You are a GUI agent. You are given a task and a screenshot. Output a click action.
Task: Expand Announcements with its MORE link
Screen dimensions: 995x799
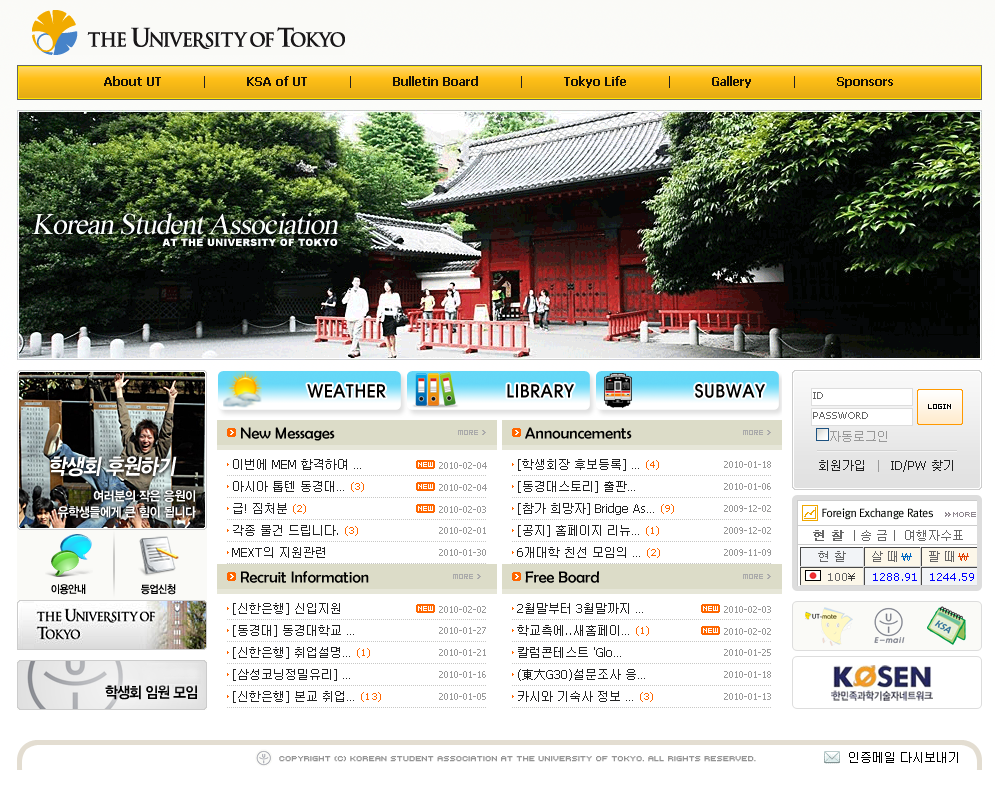(x=756, y=433)
